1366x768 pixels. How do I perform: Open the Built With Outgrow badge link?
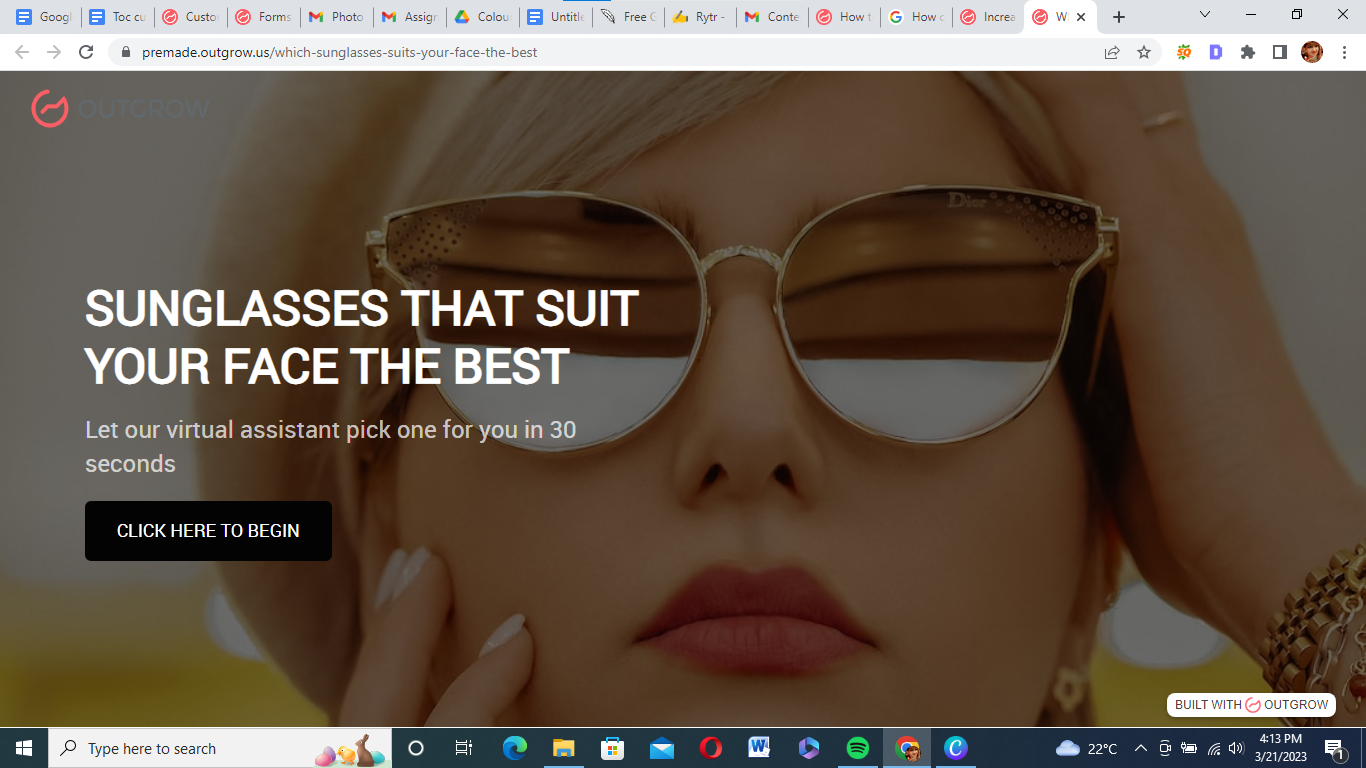(1251, 705)
